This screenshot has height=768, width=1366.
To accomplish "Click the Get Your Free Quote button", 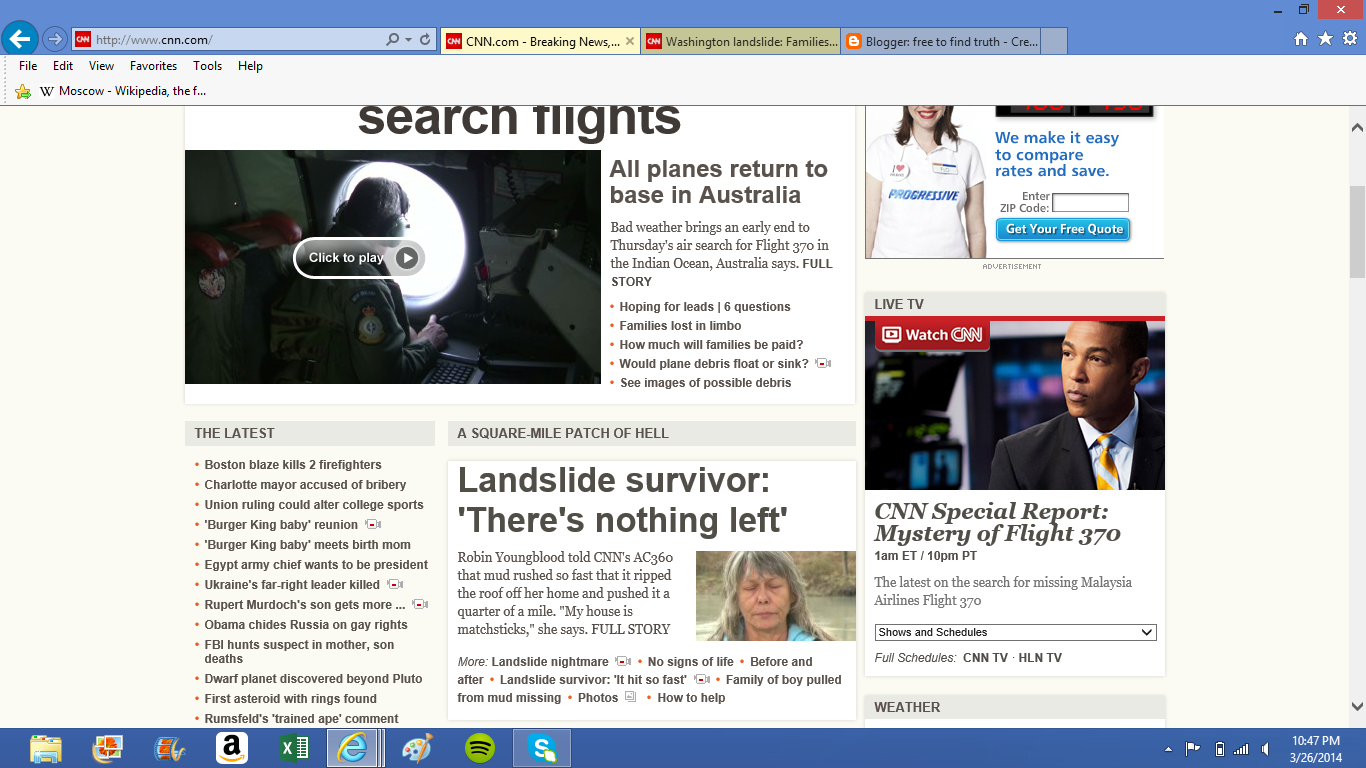I will [1063, 229].
